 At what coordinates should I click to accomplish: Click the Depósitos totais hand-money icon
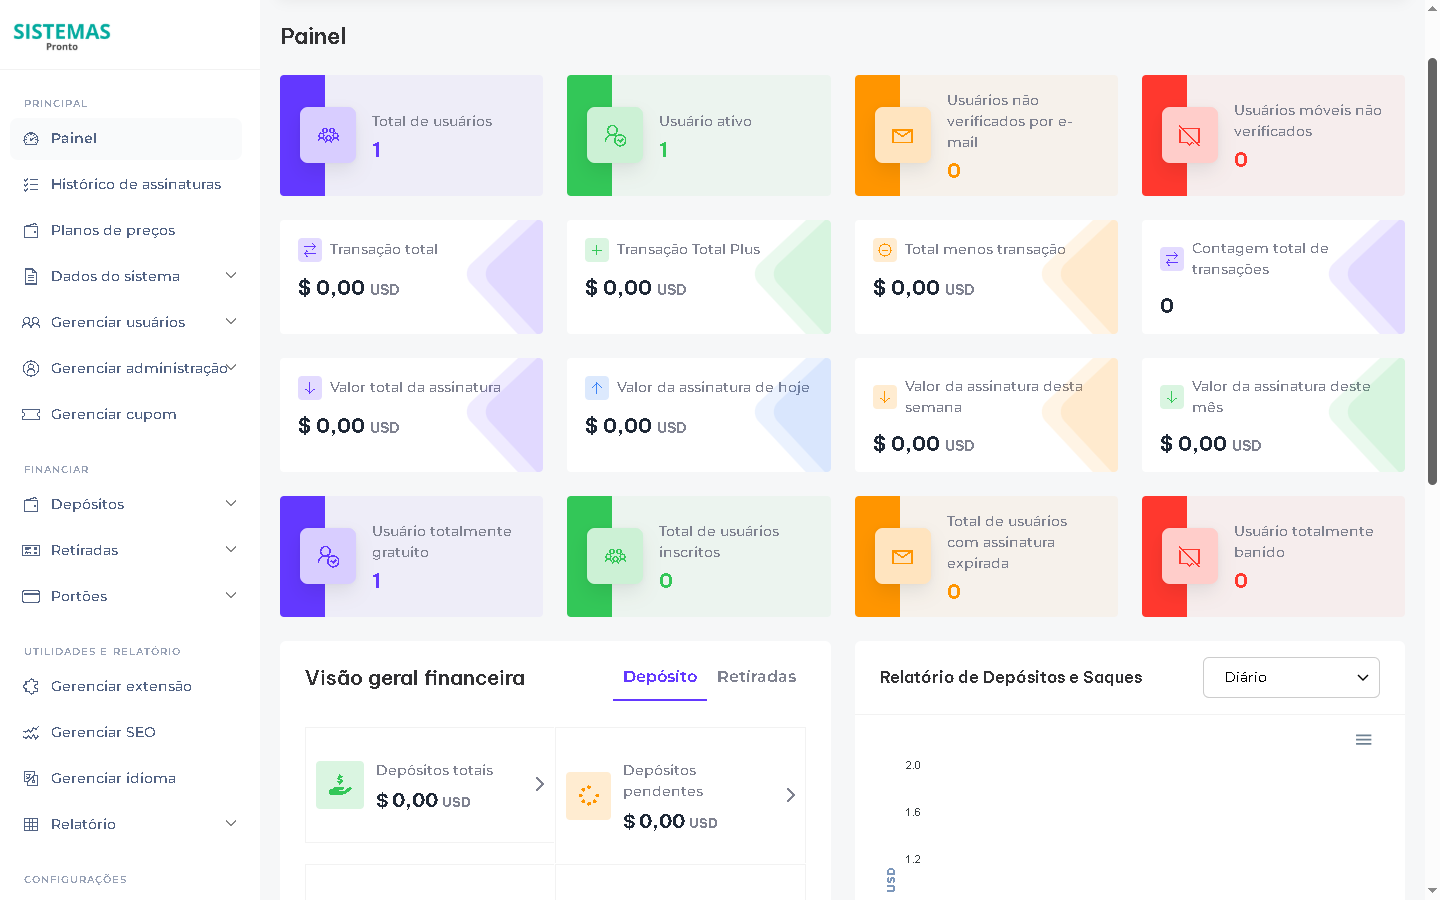click(340, 785)
